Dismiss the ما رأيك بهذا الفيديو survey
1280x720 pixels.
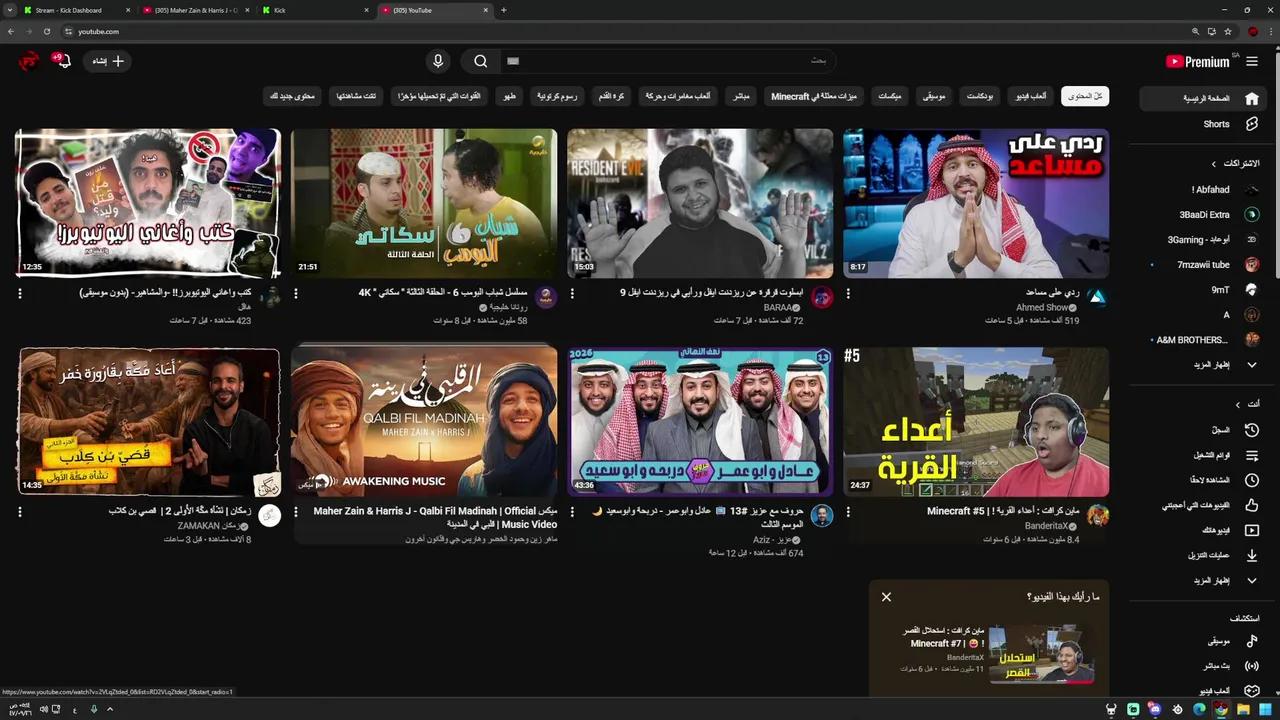point(886,597)
